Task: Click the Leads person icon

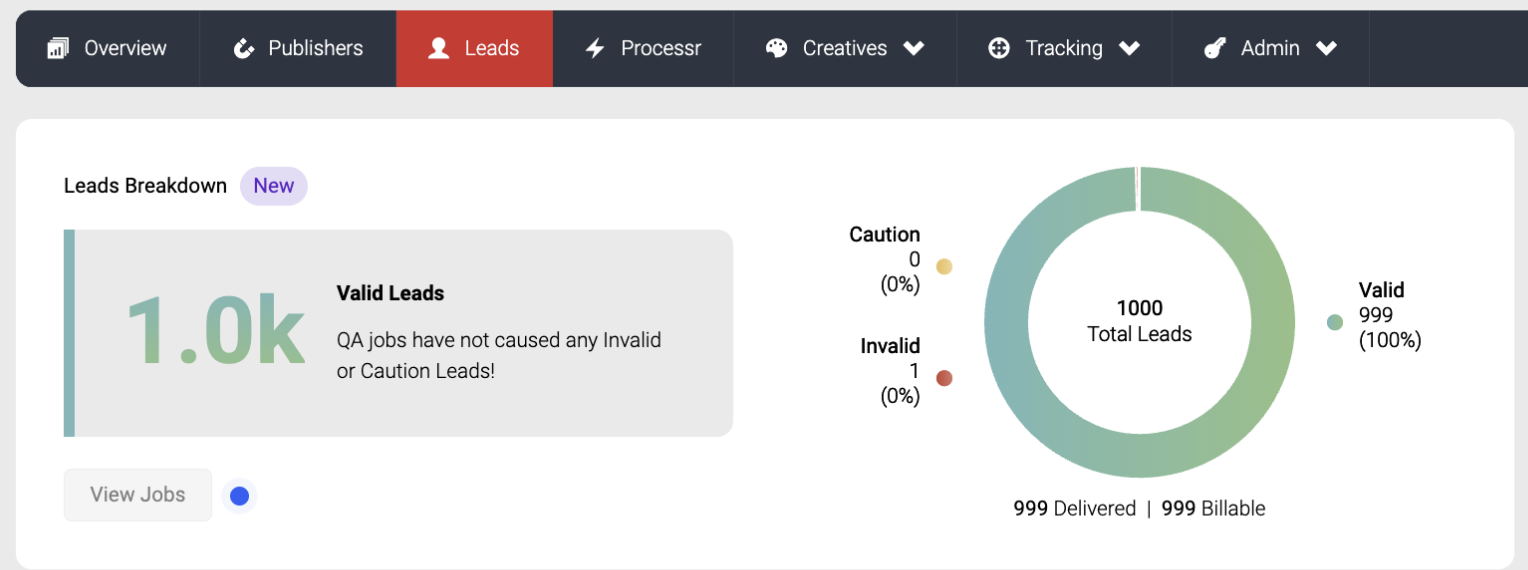Action: 438,48
